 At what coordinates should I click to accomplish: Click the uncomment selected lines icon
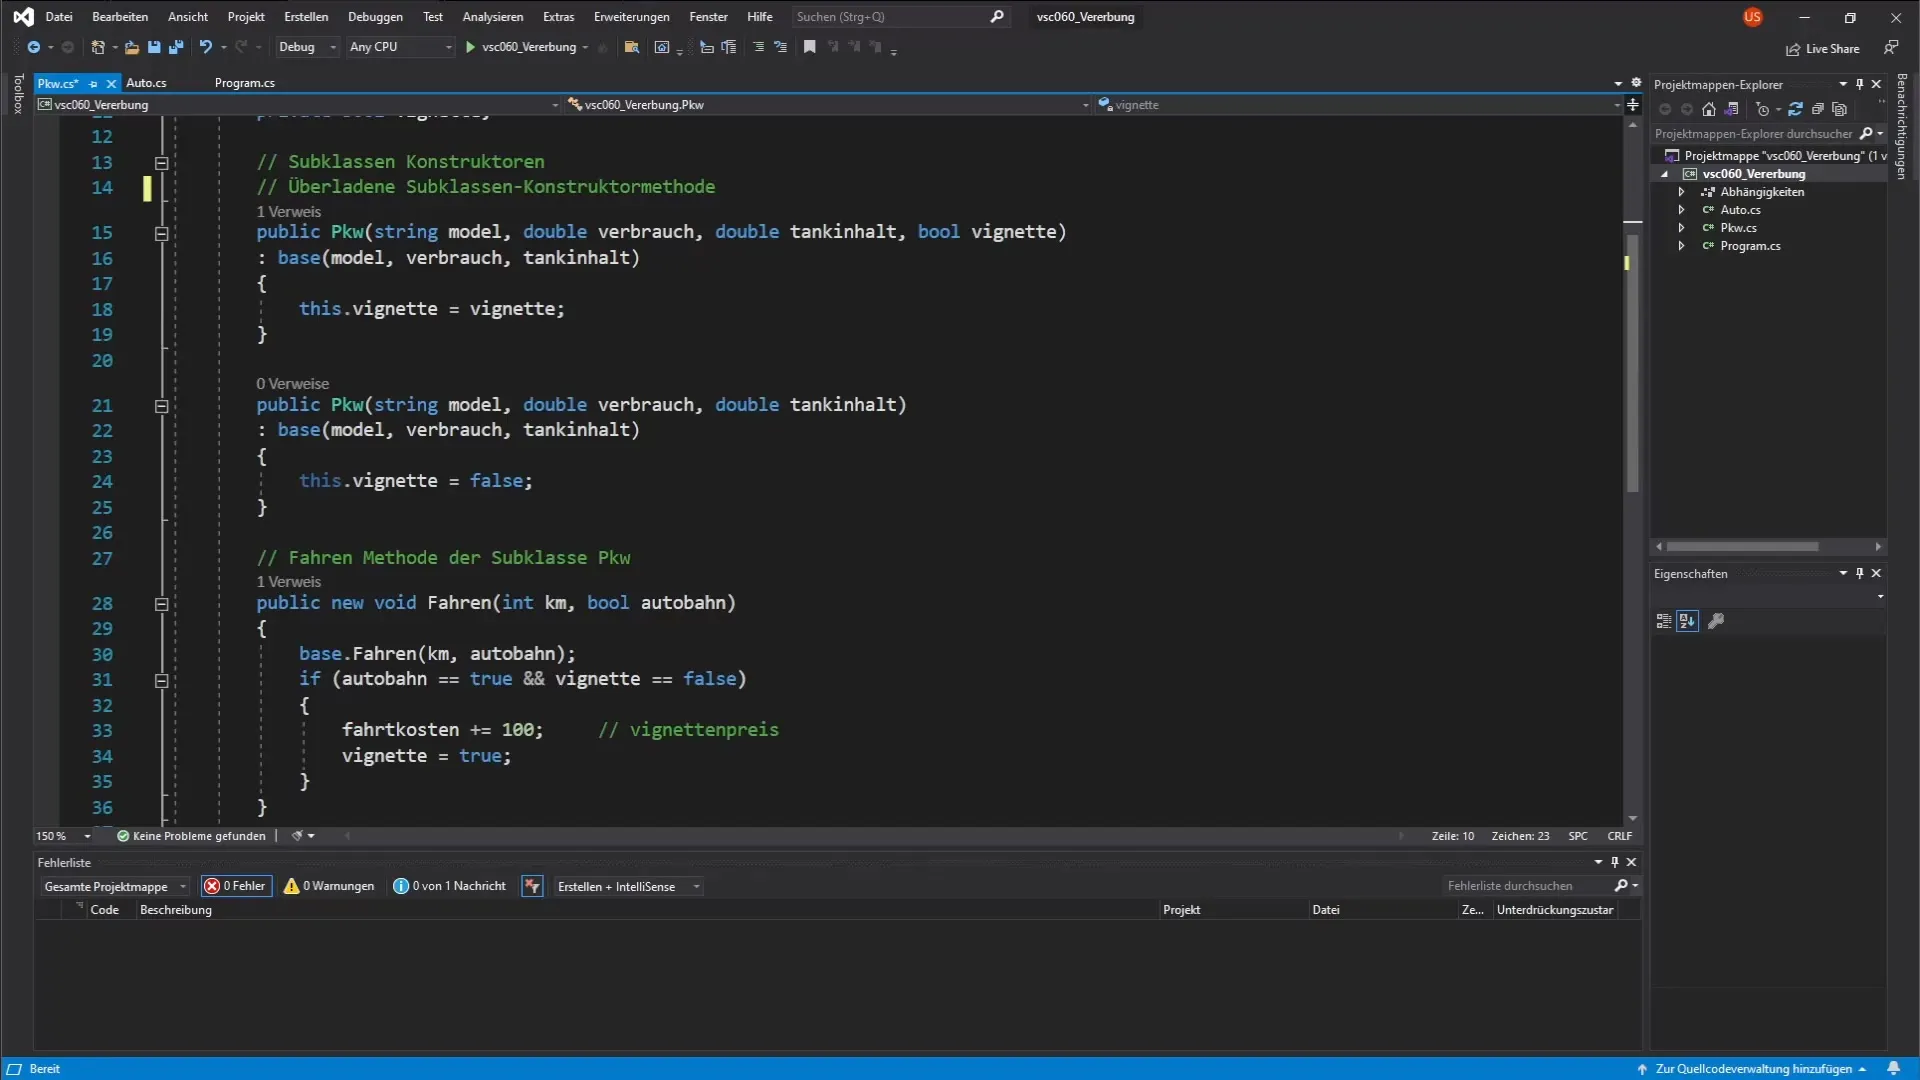click(x=781, y=47)
